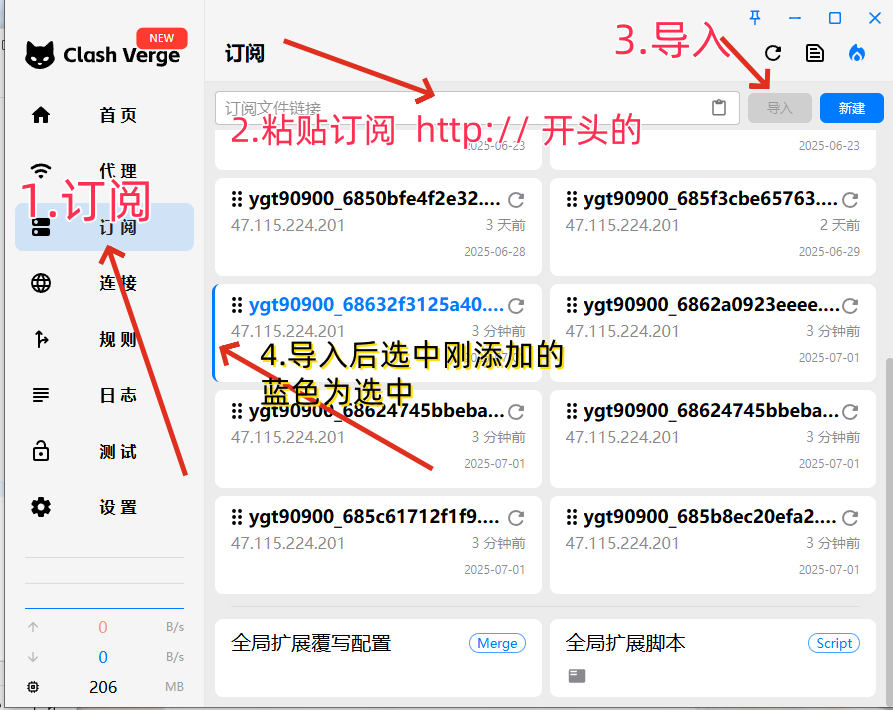Click the 导入 import button

[x=779, y=108]
